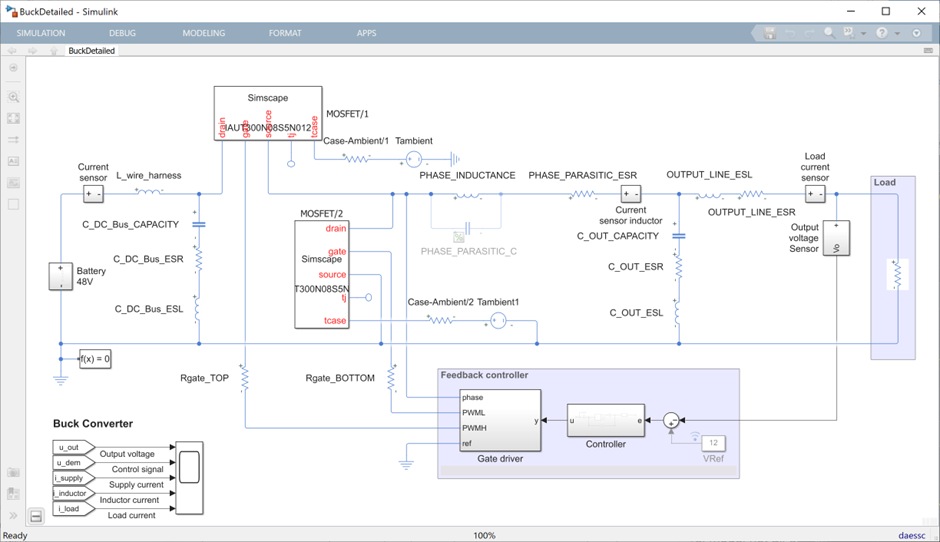Click the screenshot camera icon at bottom left
Viewport: 940px width, 542px height.
pos(14,472)
